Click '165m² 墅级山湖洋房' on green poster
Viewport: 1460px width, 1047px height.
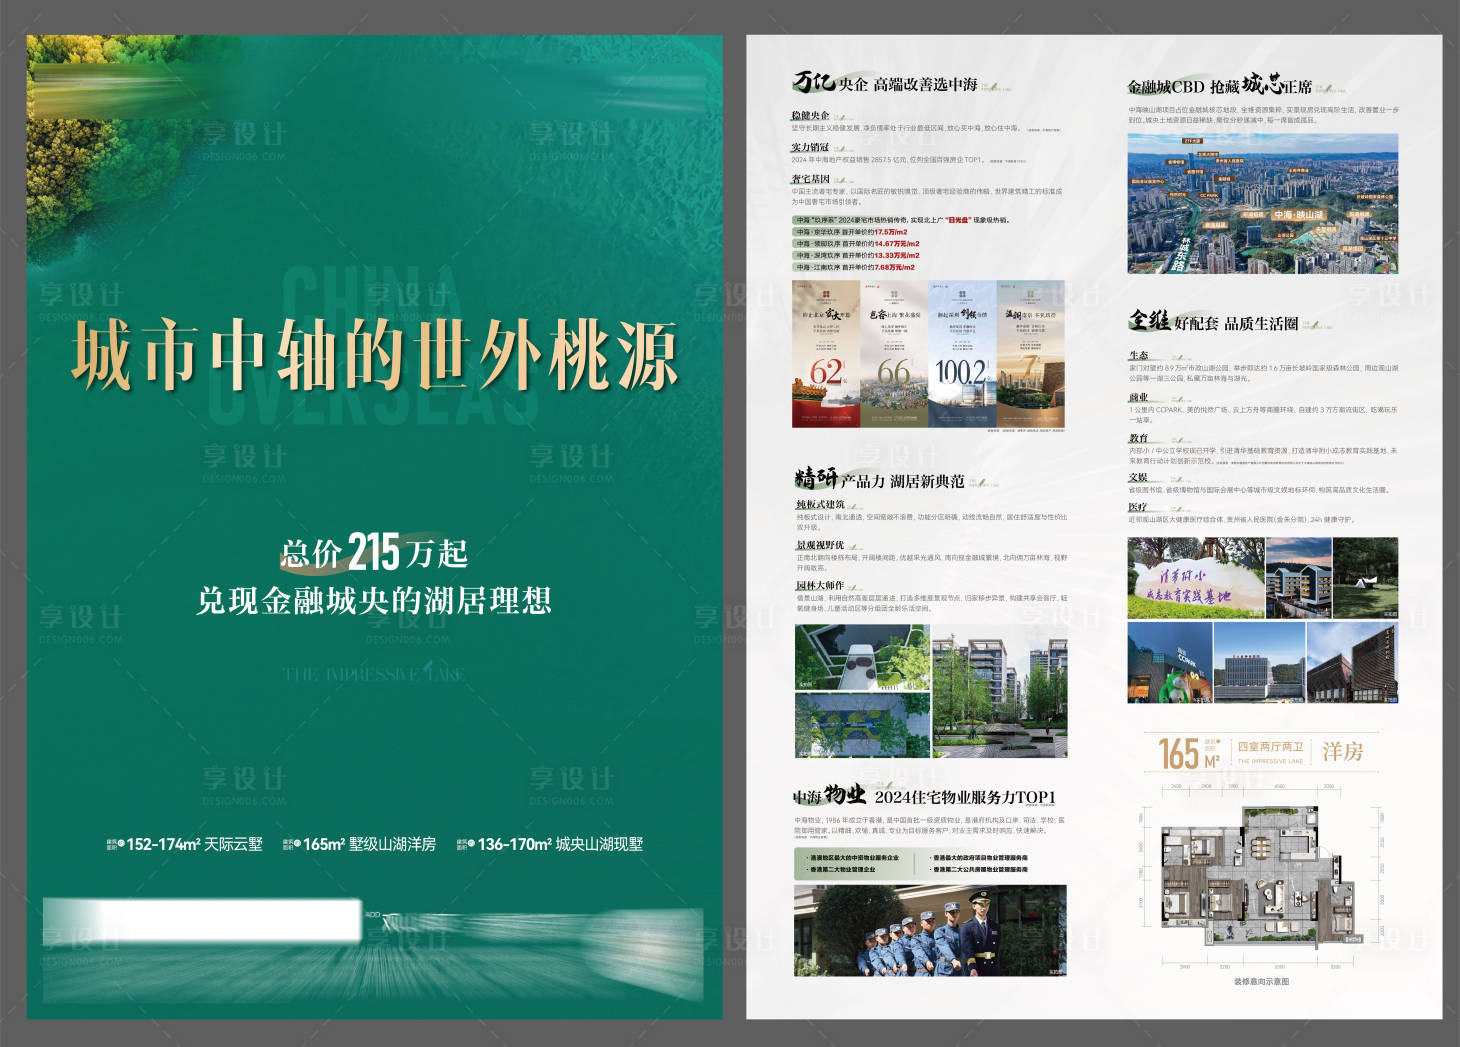click(x=360, y=844)
